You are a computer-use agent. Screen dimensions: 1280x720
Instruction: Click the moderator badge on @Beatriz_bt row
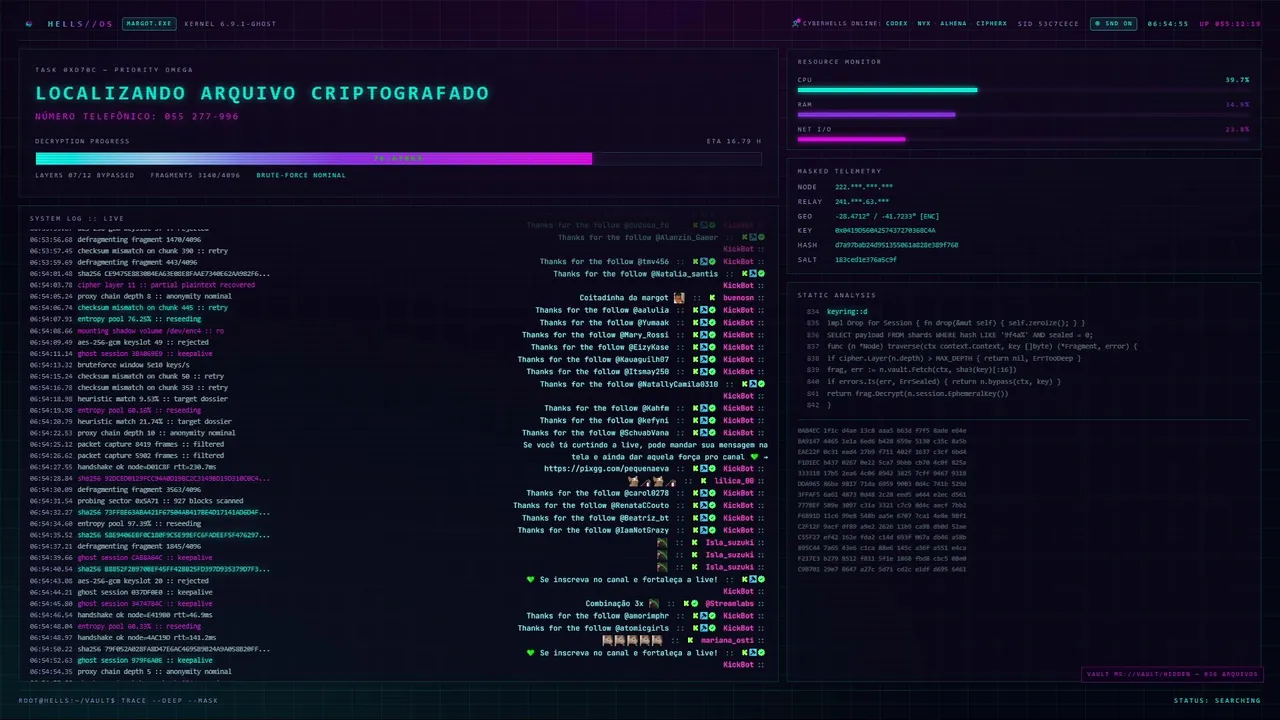pos(703,518)
